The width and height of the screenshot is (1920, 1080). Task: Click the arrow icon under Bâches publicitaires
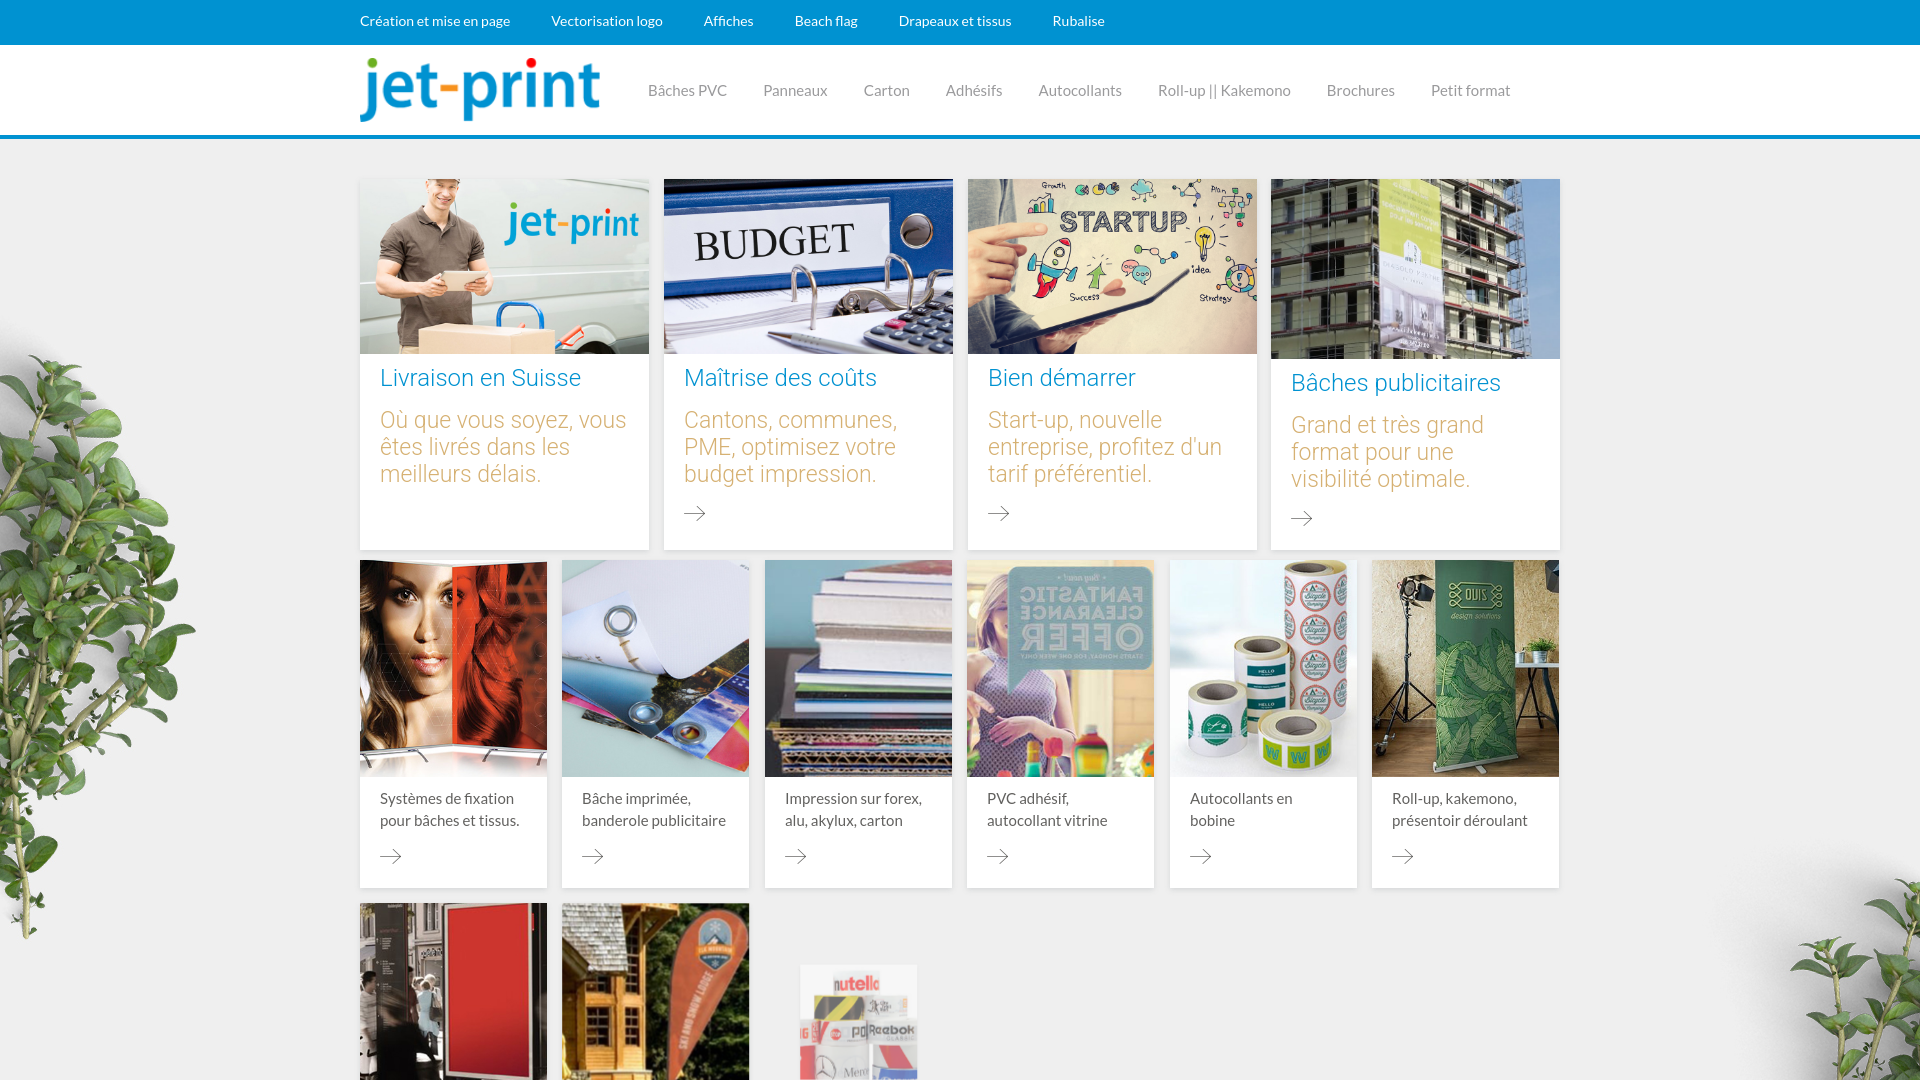point(1302,518)
